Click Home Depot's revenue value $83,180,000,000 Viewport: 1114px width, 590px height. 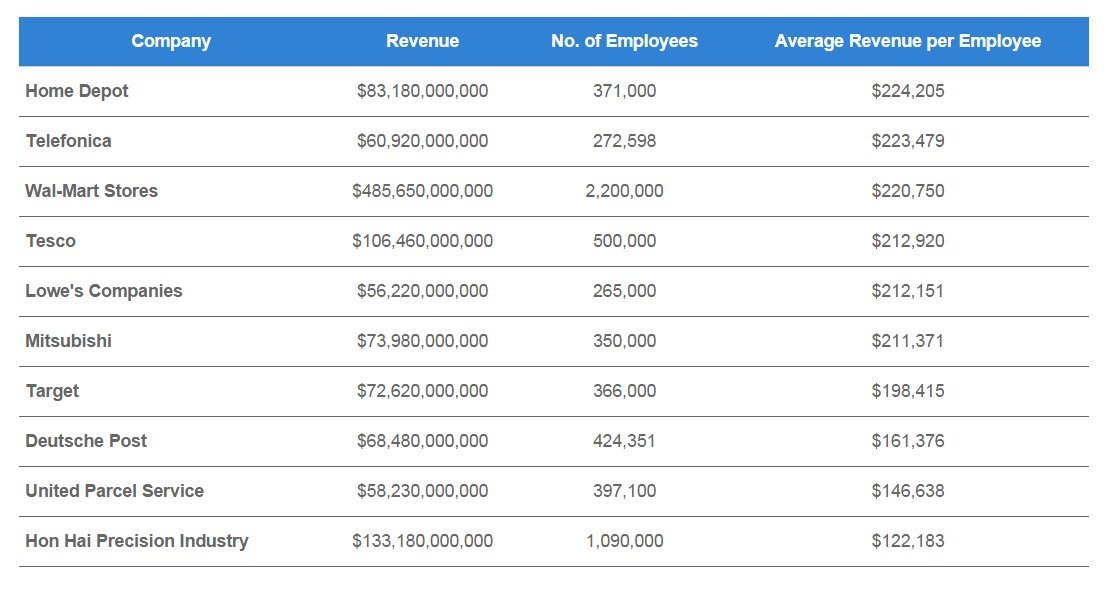click(421, 91)
